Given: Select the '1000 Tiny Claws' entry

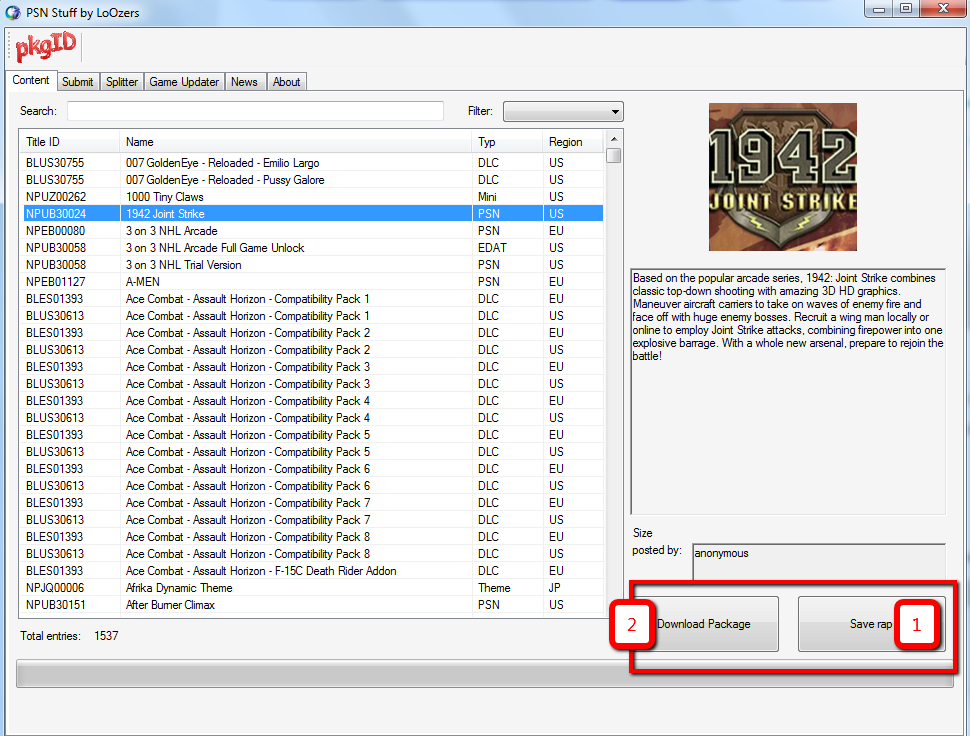Looking at the screenshot, I should point(311,197).
